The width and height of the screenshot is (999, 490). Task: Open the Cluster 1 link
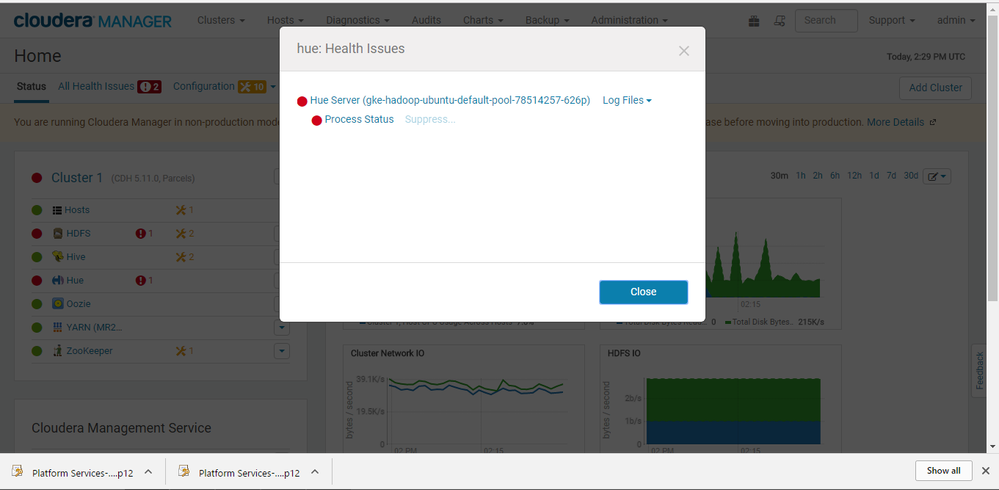77,178
